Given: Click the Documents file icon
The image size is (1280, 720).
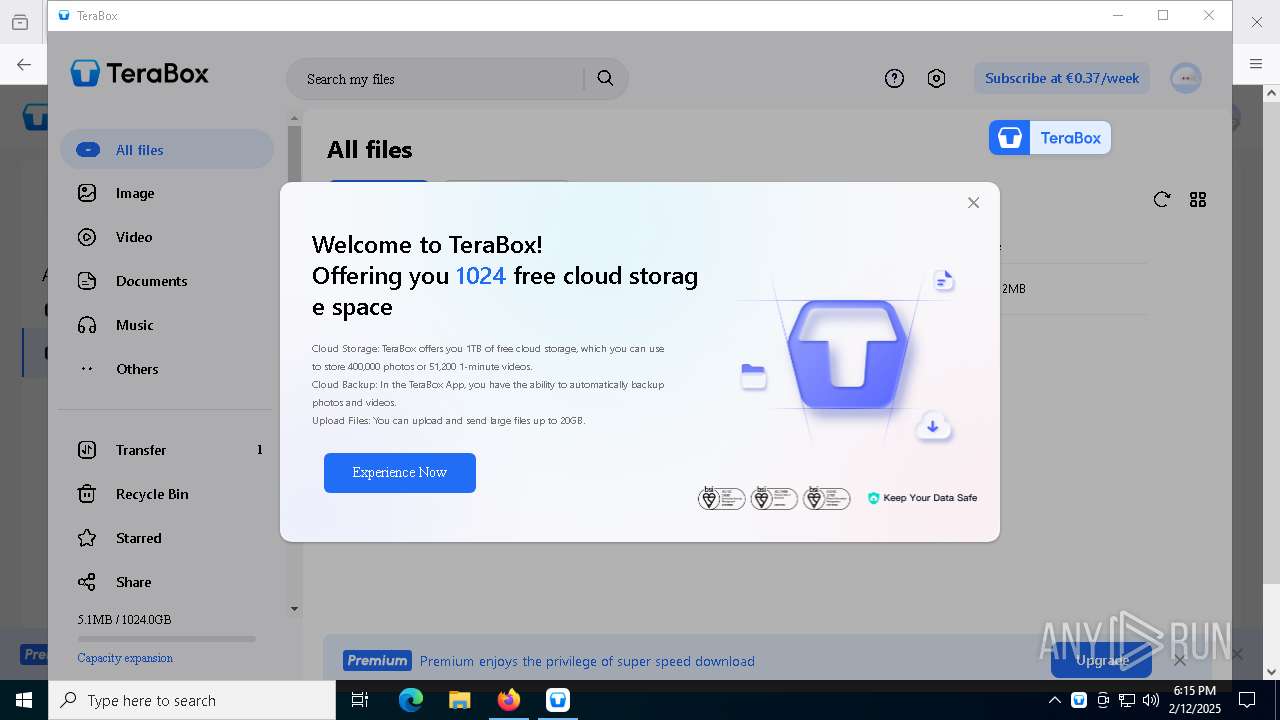Looking at the screenshot, I should (x=87, y=281).
